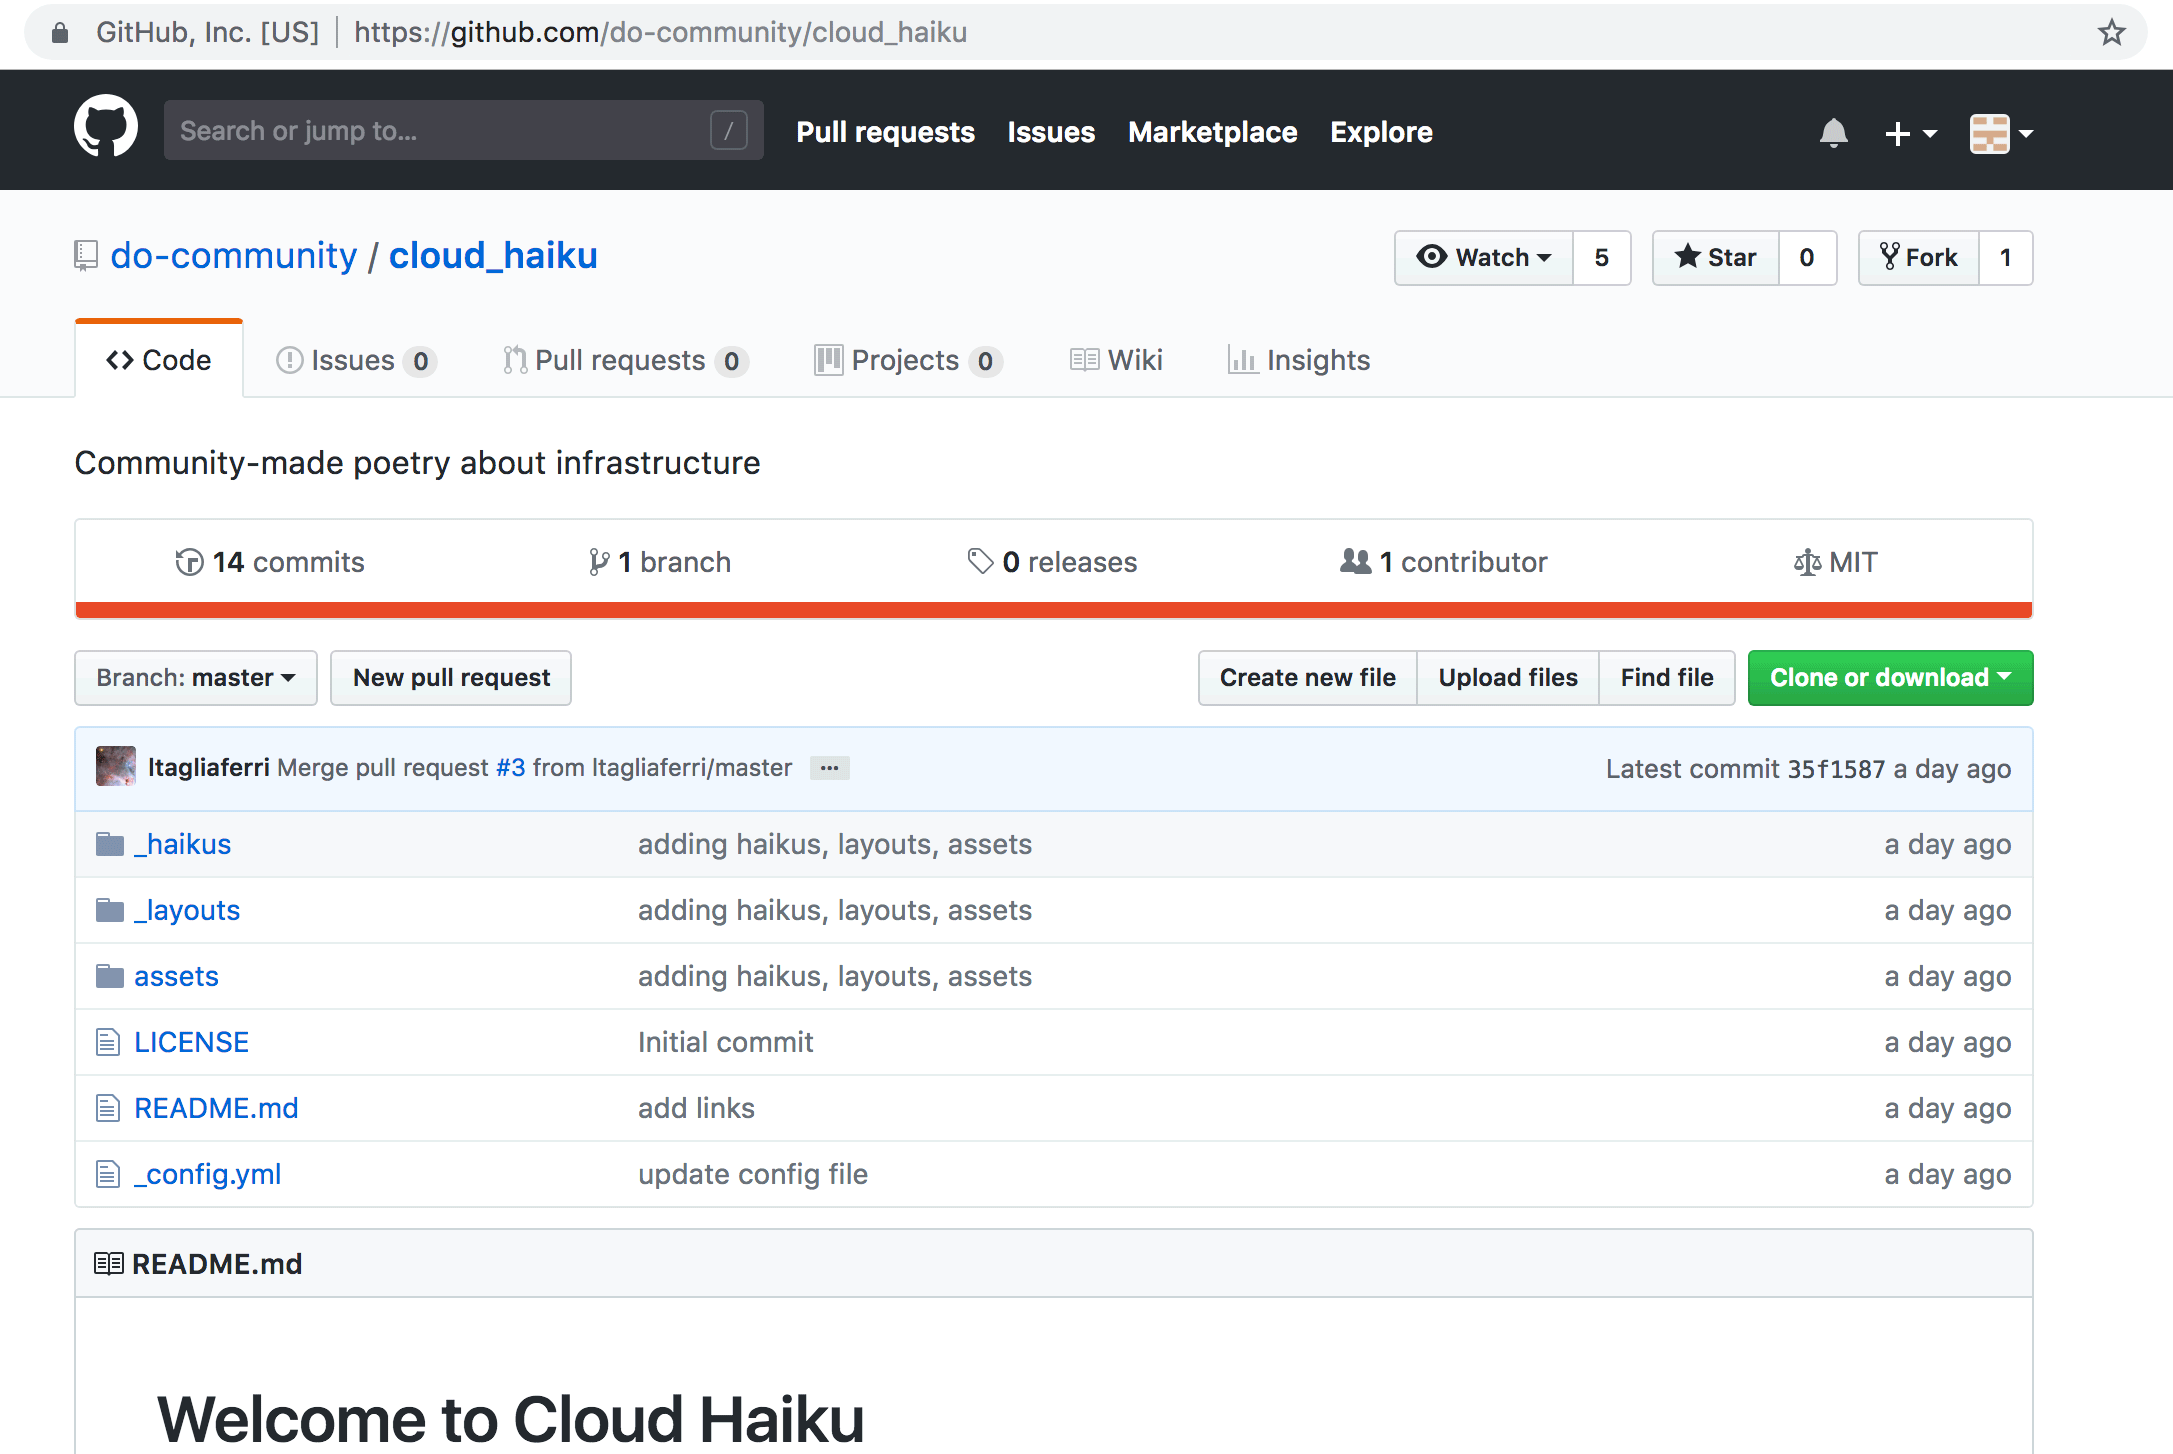Screen dimensions: 2173x1454
Task: Click the contributors icon showing 1 contributor
Action: point(1356,561)
